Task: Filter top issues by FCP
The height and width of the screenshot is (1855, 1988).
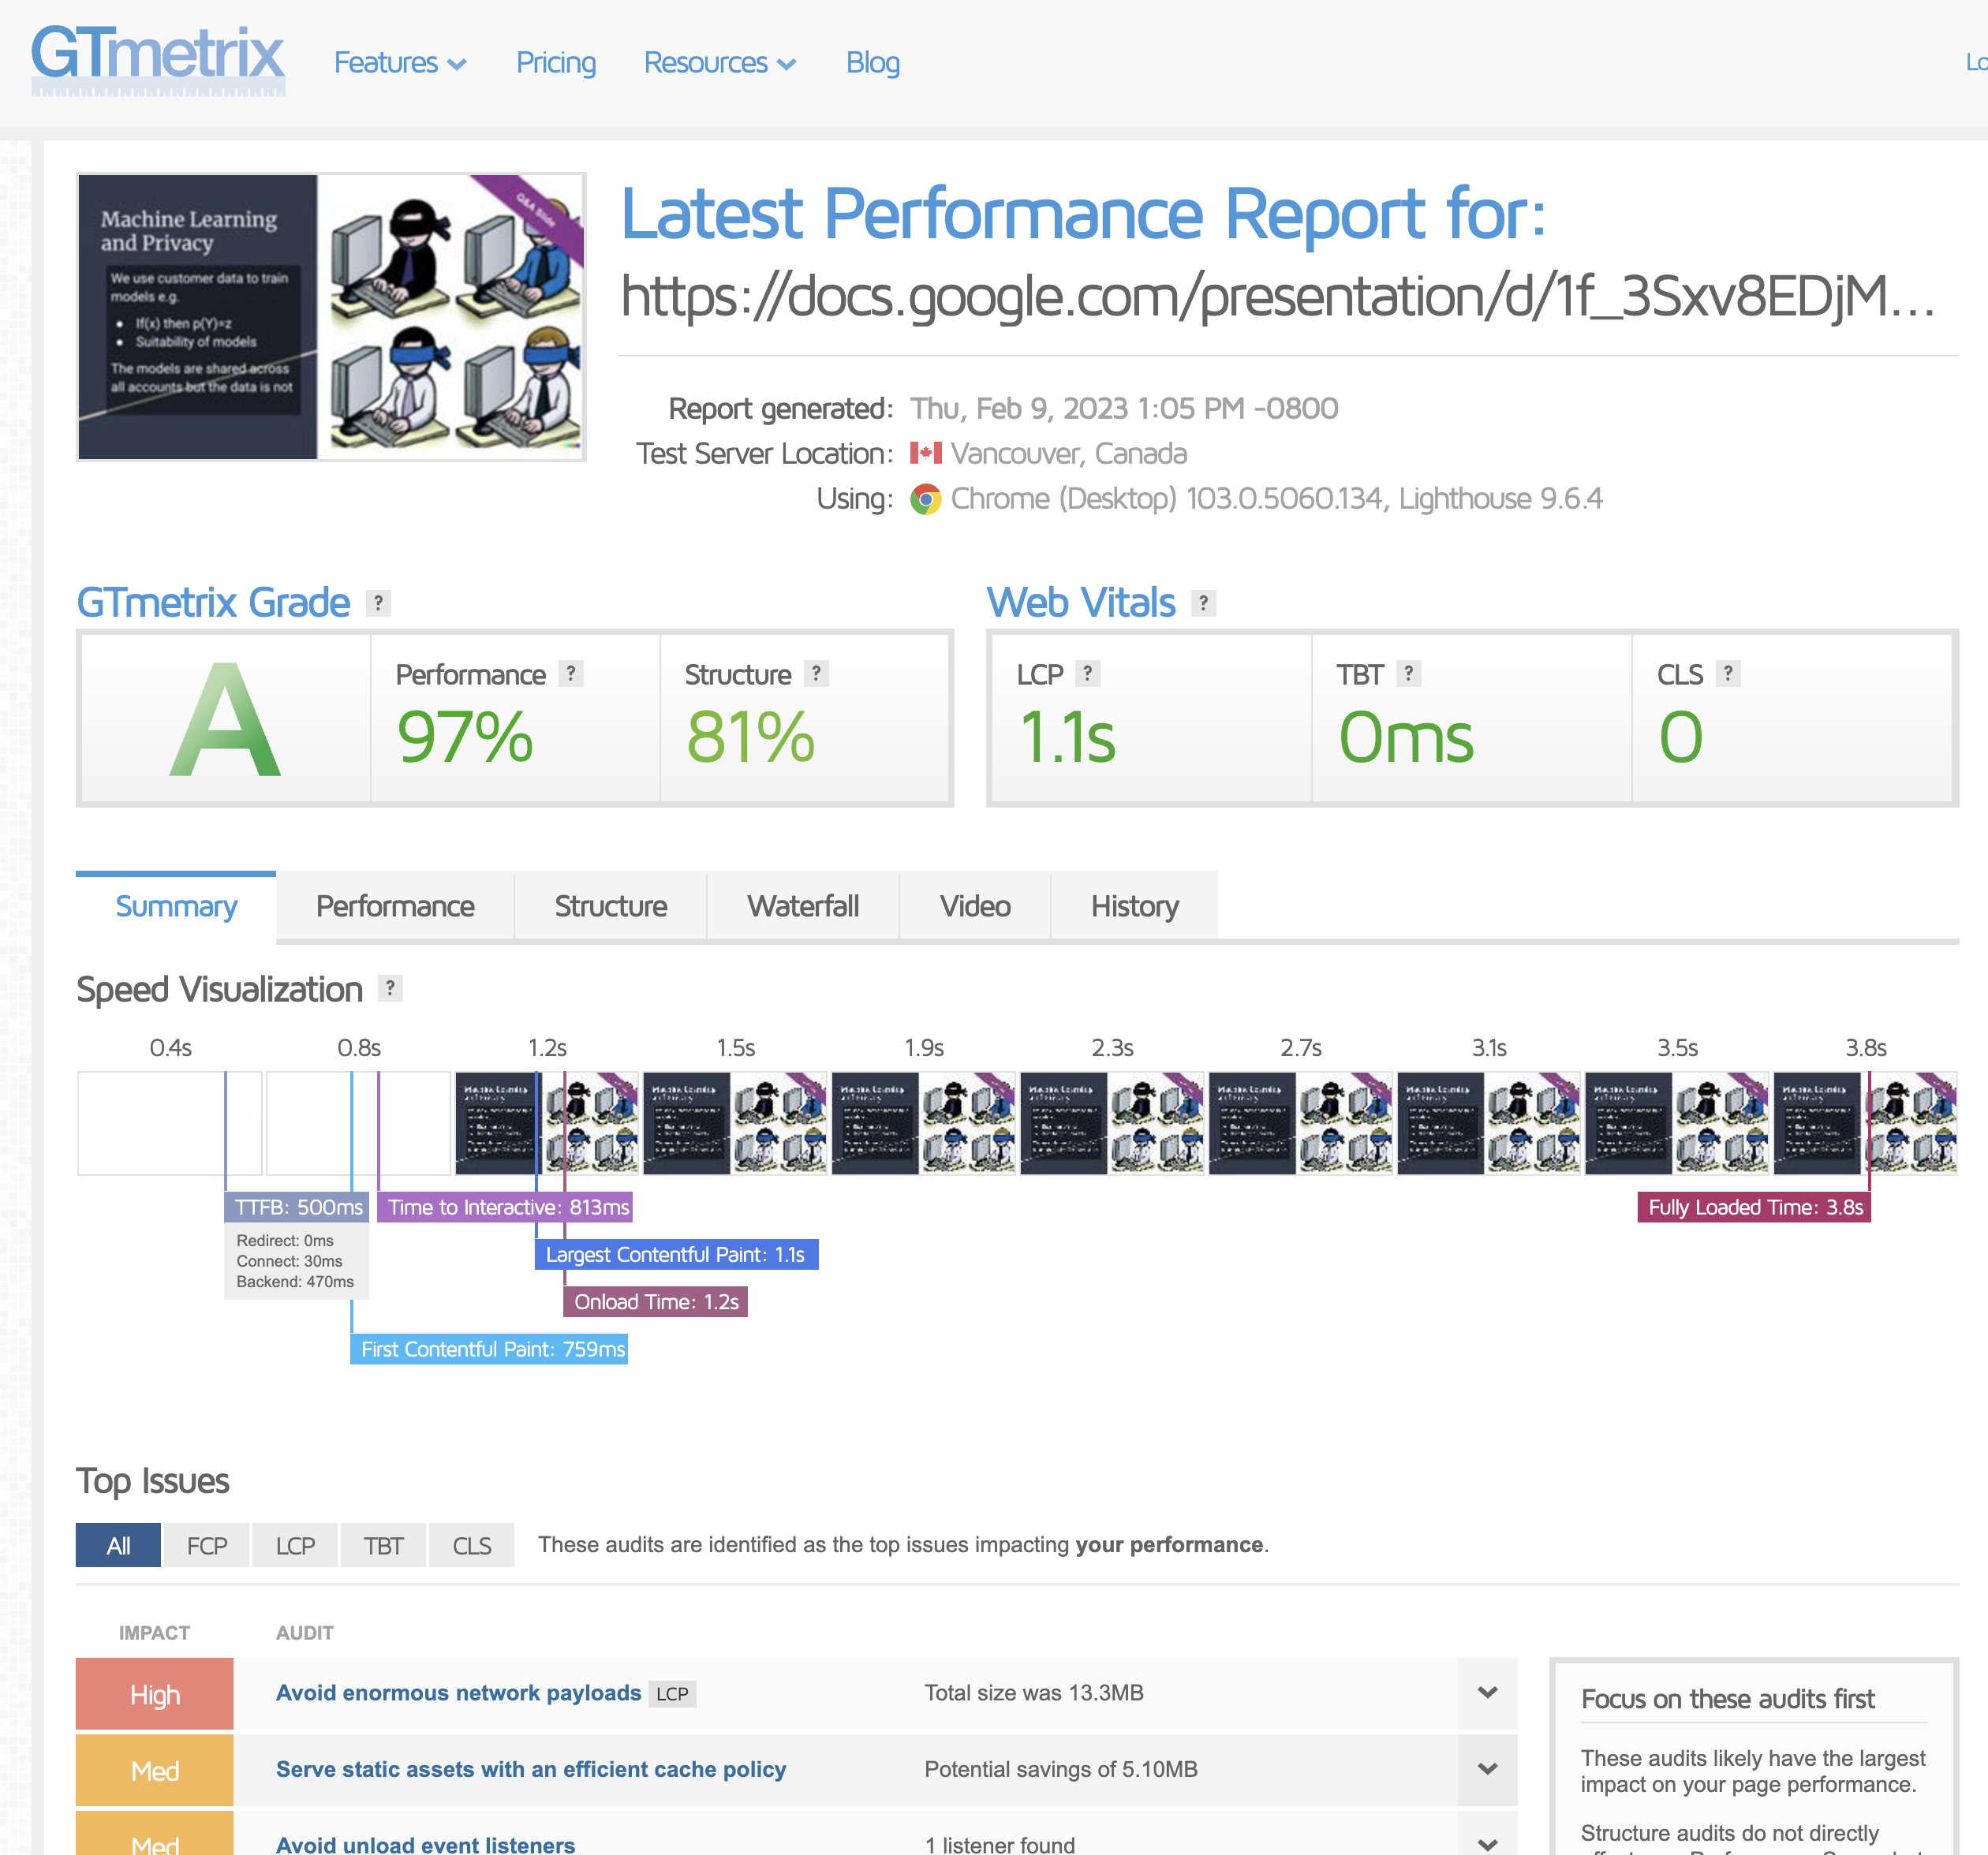Action: [x=207, y=1546]
